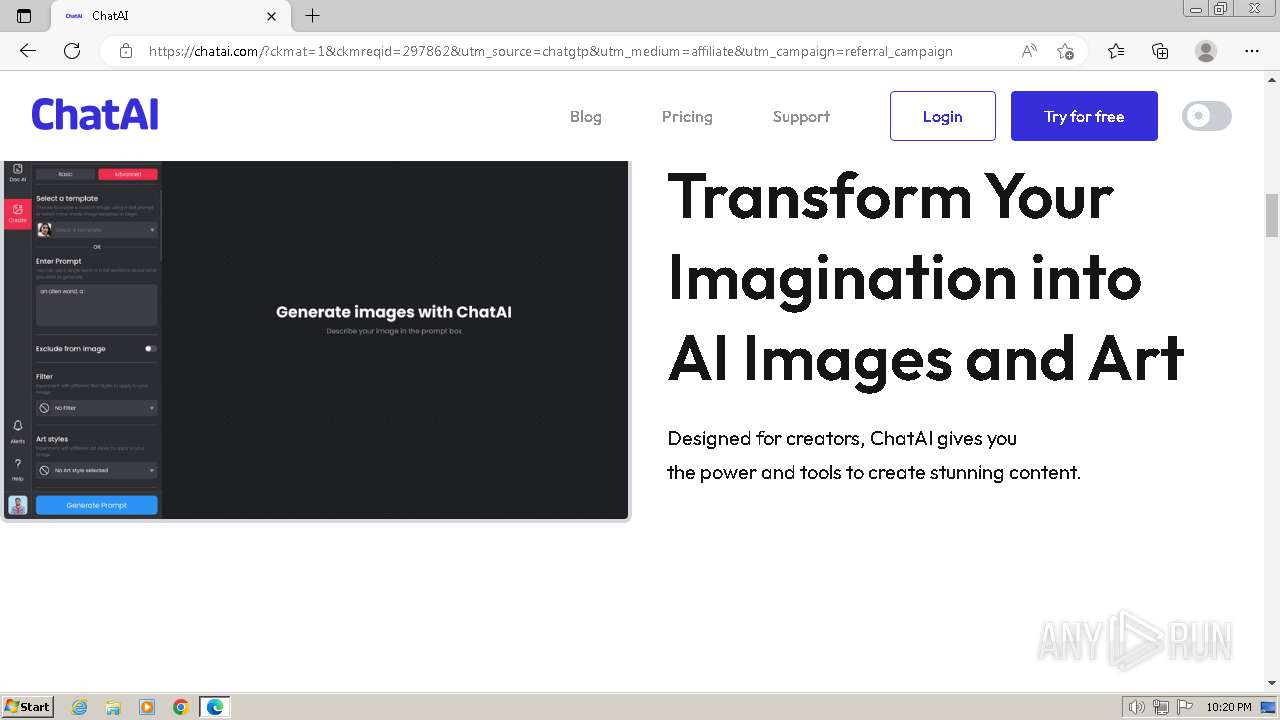This screenshot has width=1280, height=720.
Task: Select Doc AI icon in demo sidebar
Action: (17, 172)
